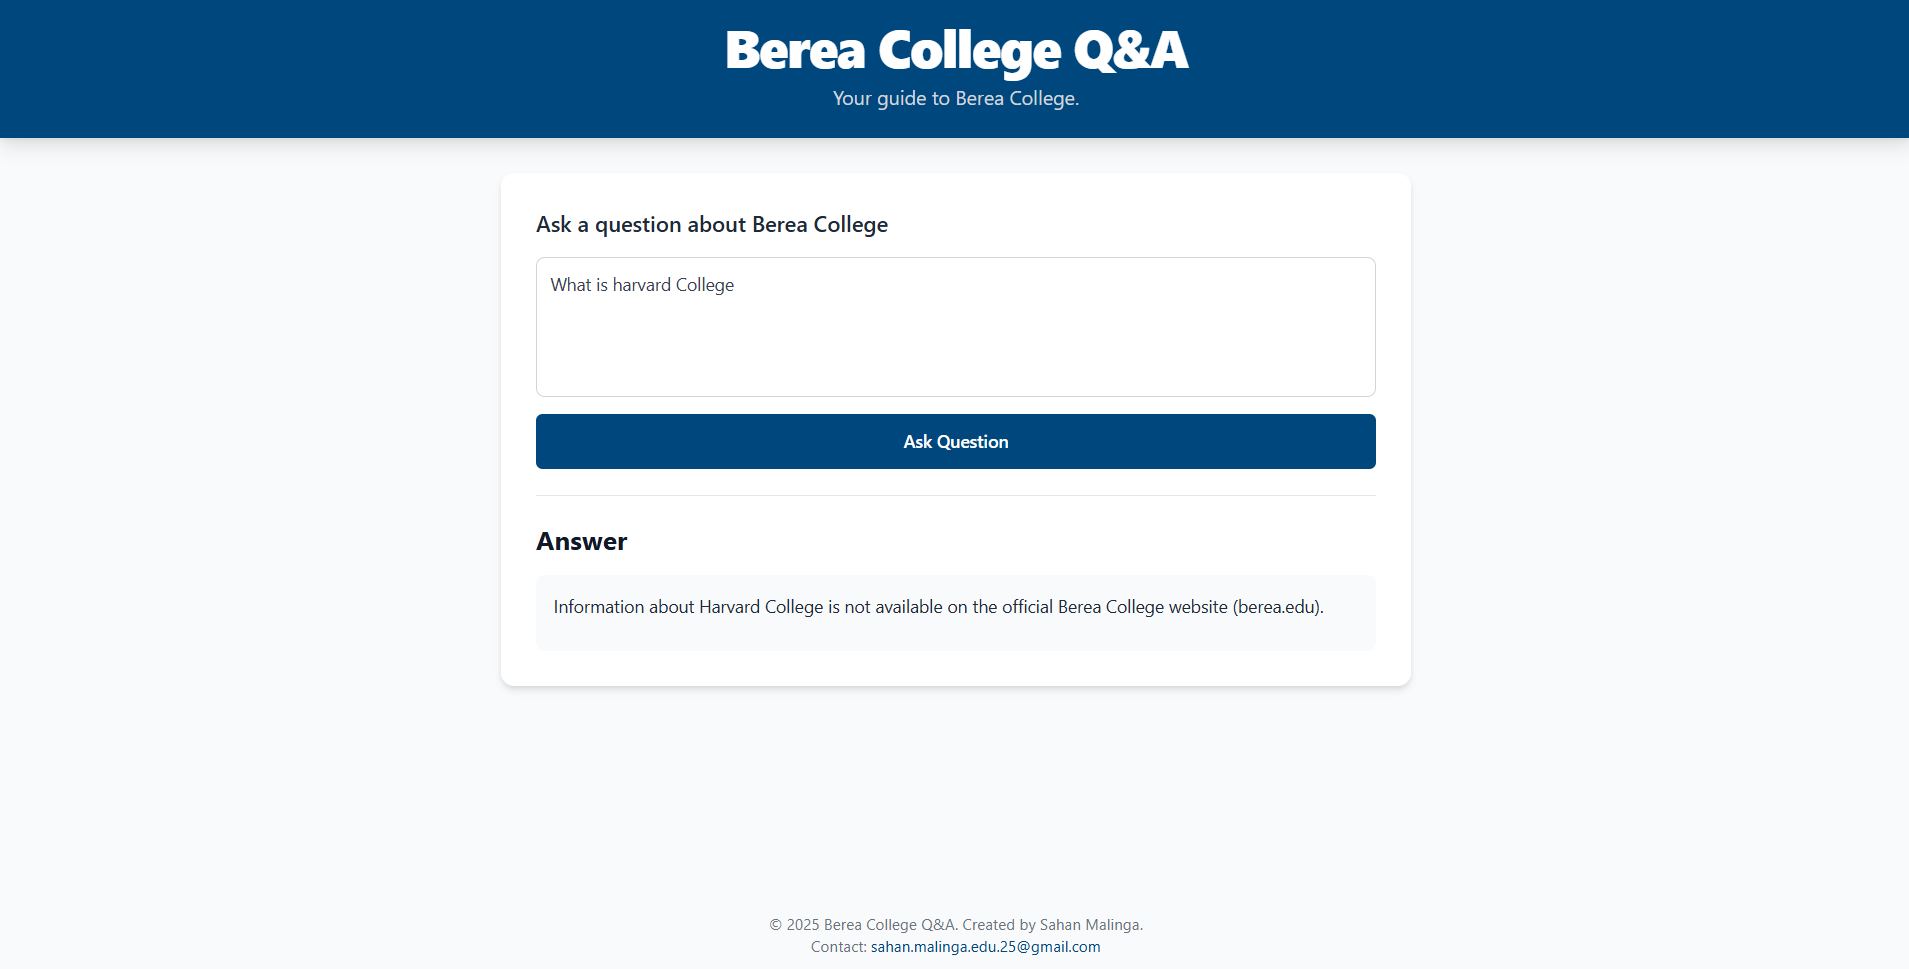Click the Answer heading
Viewport: 1909px width, 969px height.
[x=581, y=541]
